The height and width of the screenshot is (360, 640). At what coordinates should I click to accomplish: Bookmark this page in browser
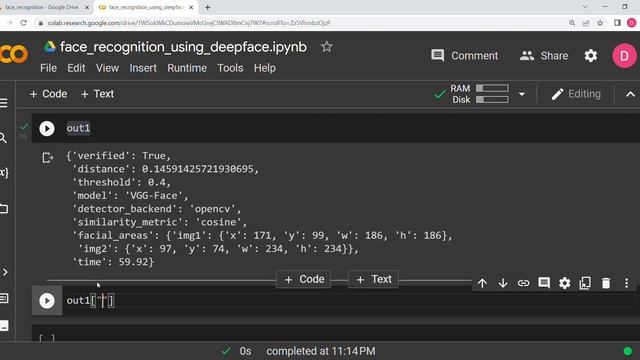click(600, 23)
